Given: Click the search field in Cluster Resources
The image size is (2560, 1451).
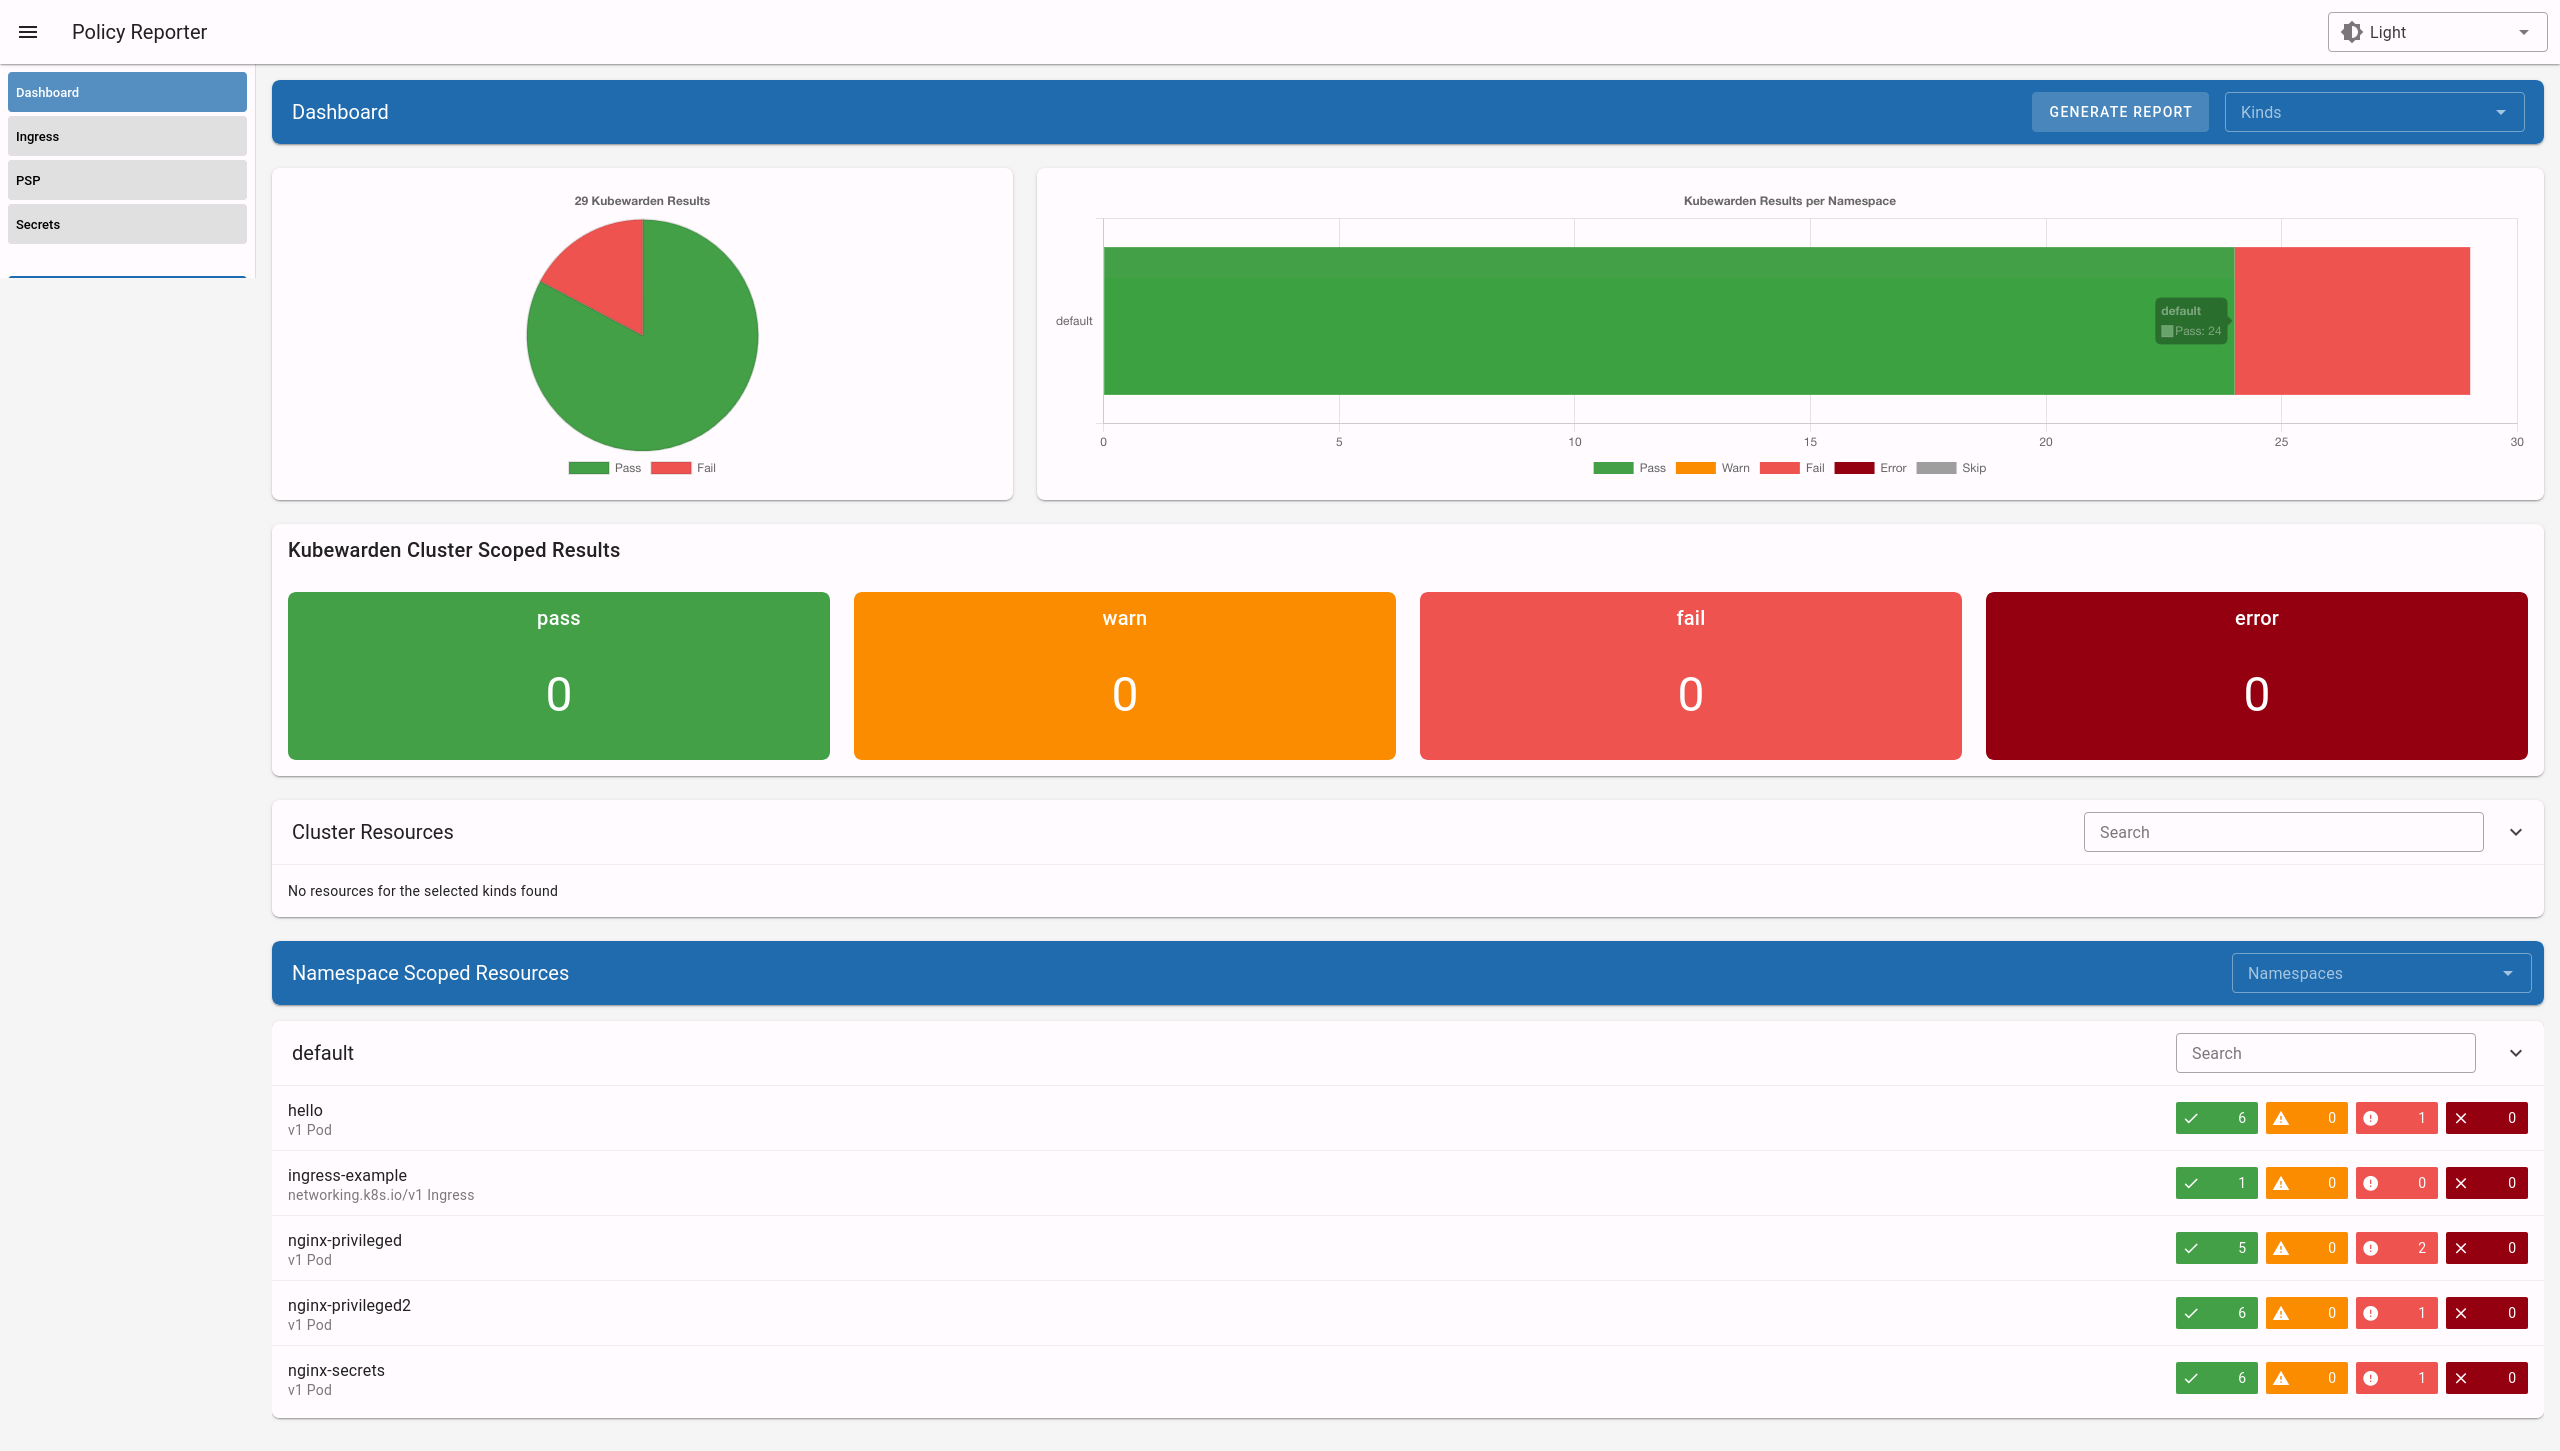Looking at the screenshot, I should pos(2282,831).
